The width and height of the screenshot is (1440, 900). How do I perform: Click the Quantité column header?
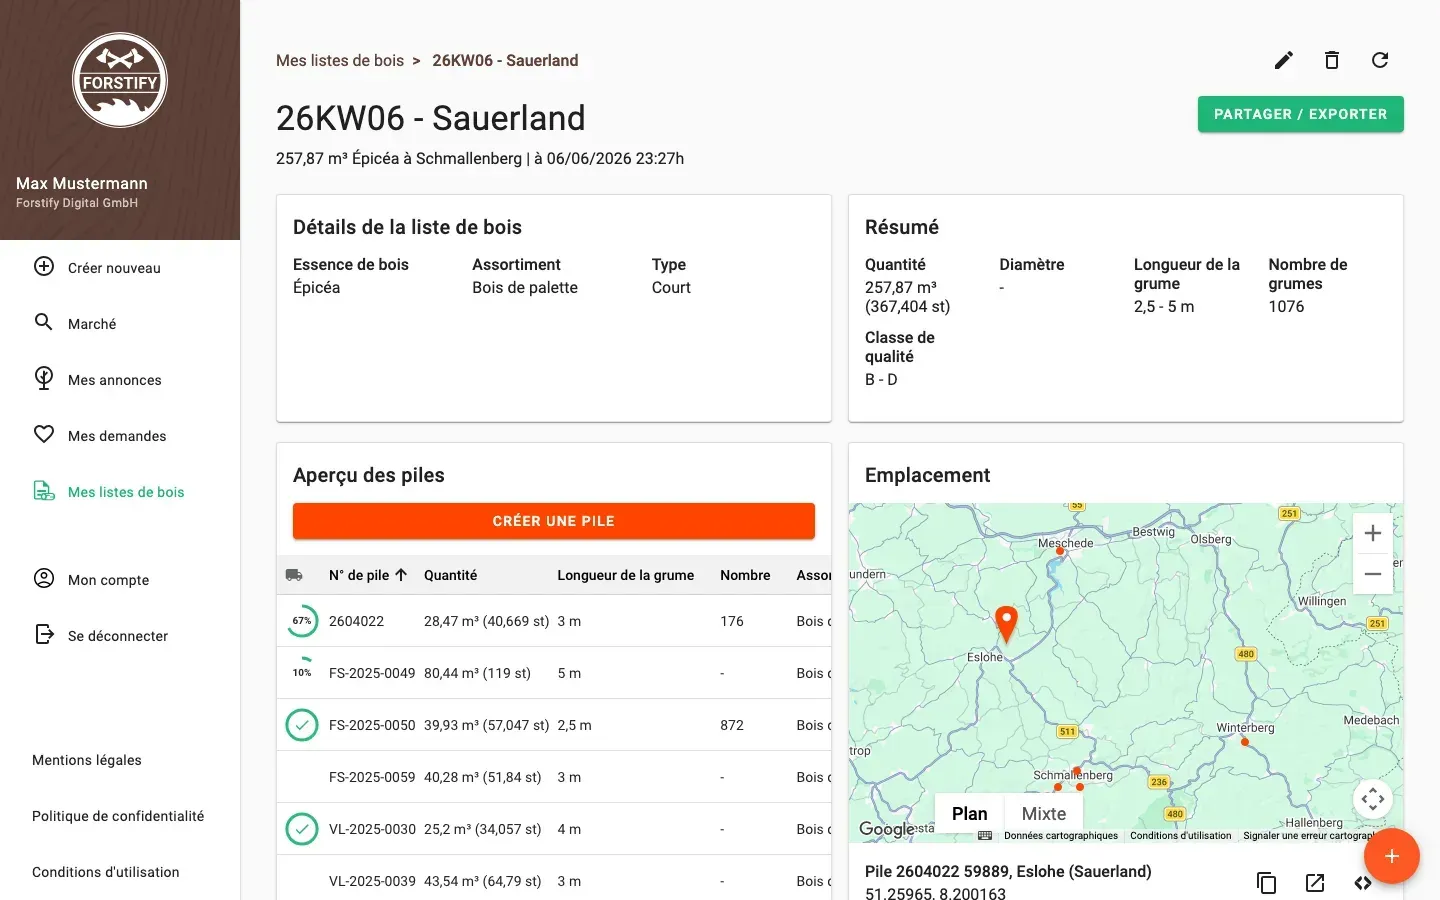click(x=450, y=575)
